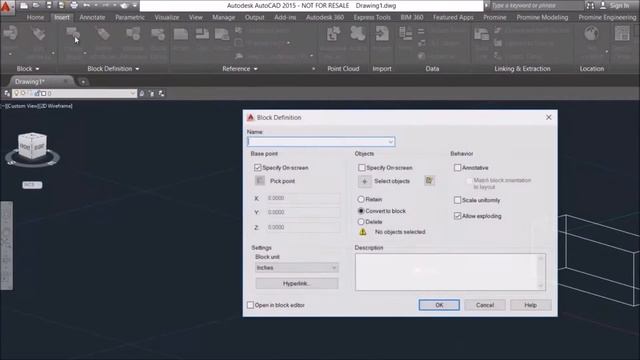Viewport: 640px width, 360px height.
Task: Click the Create Block icon in ribbon
Action: (x=73, y=34)
